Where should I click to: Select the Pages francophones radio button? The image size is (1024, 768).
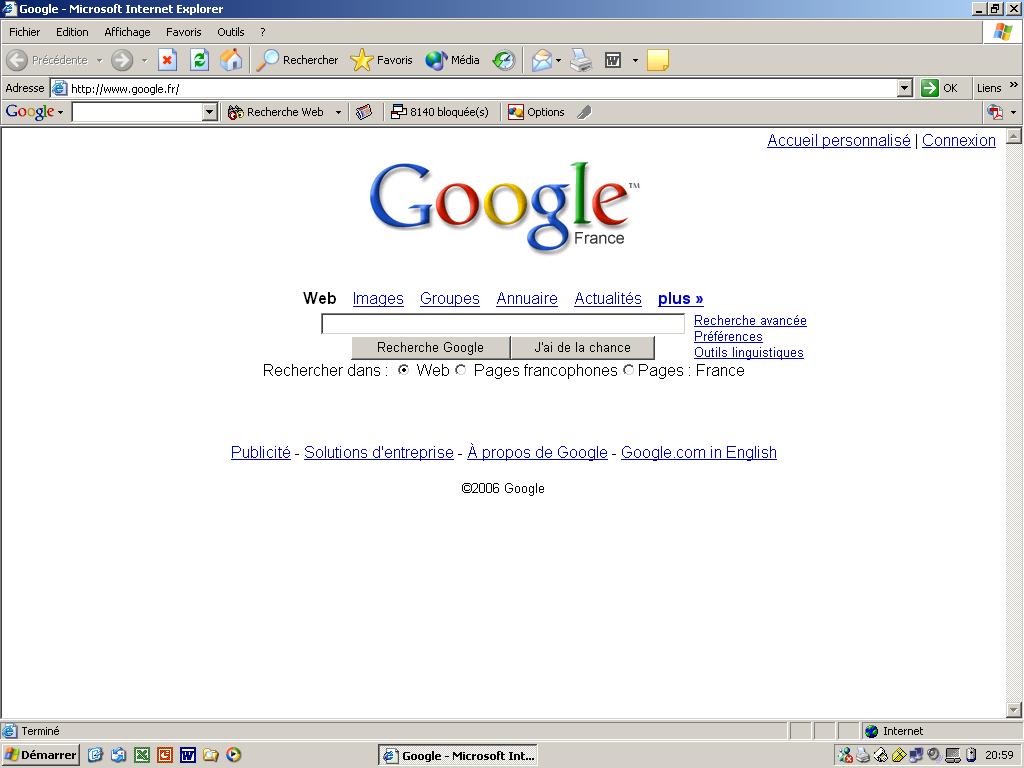[461, 370]
